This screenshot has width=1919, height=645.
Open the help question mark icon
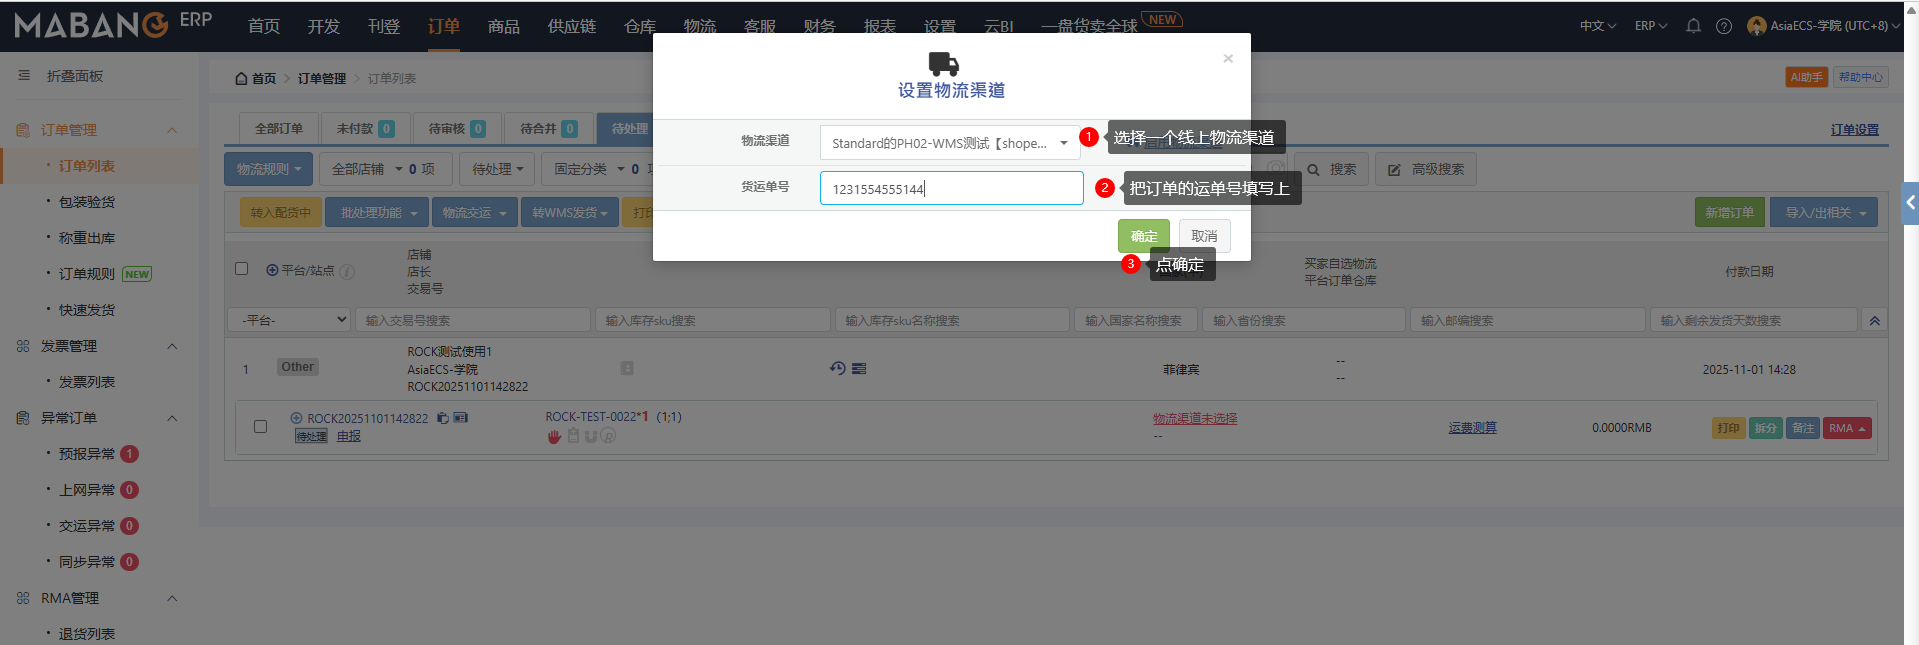(x=1724, y=26)
